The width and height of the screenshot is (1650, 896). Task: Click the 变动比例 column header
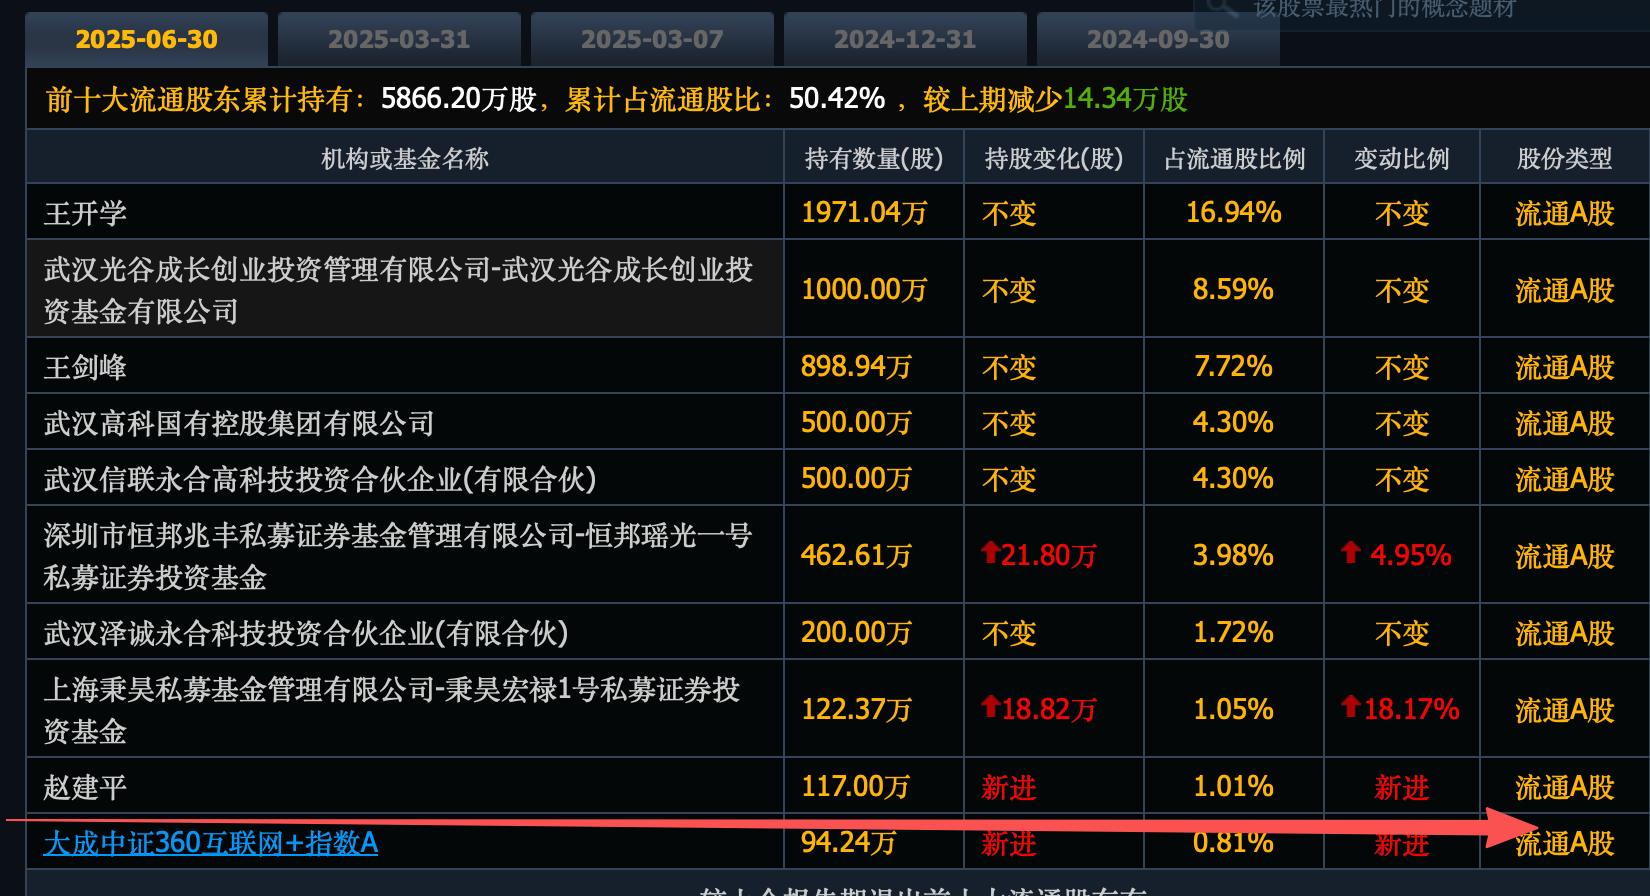1402,159
